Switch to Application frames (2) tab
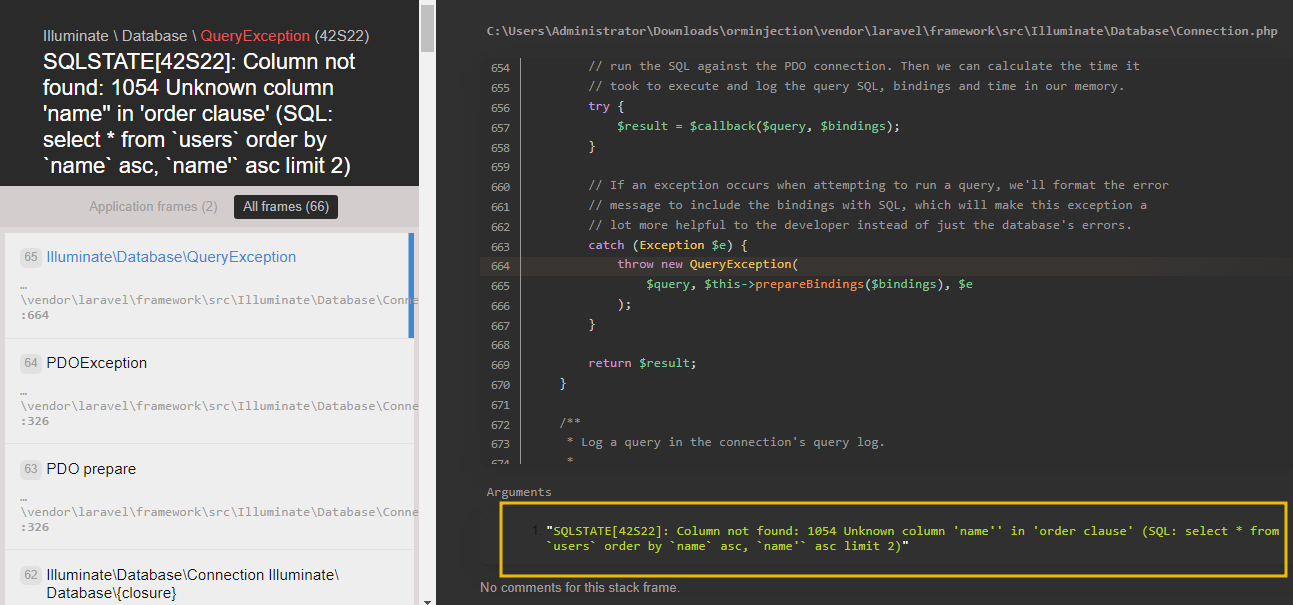This screenshot has width=1293, height=605. (x=153, y=207)
